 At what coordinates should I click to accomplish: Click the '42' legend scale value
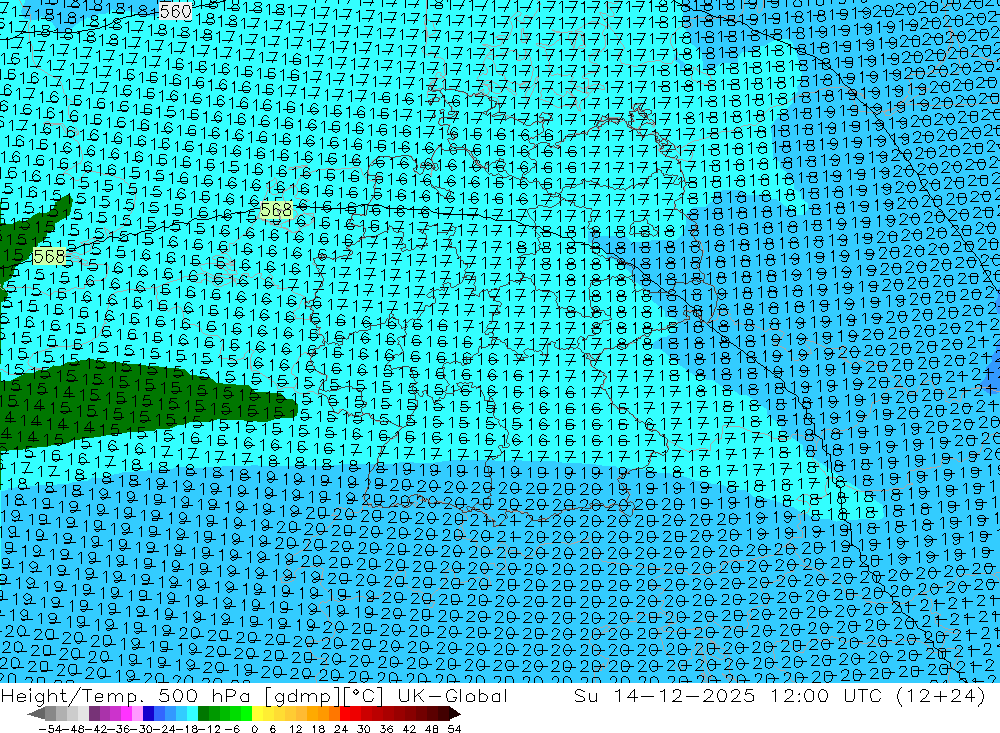click(409, 729)
